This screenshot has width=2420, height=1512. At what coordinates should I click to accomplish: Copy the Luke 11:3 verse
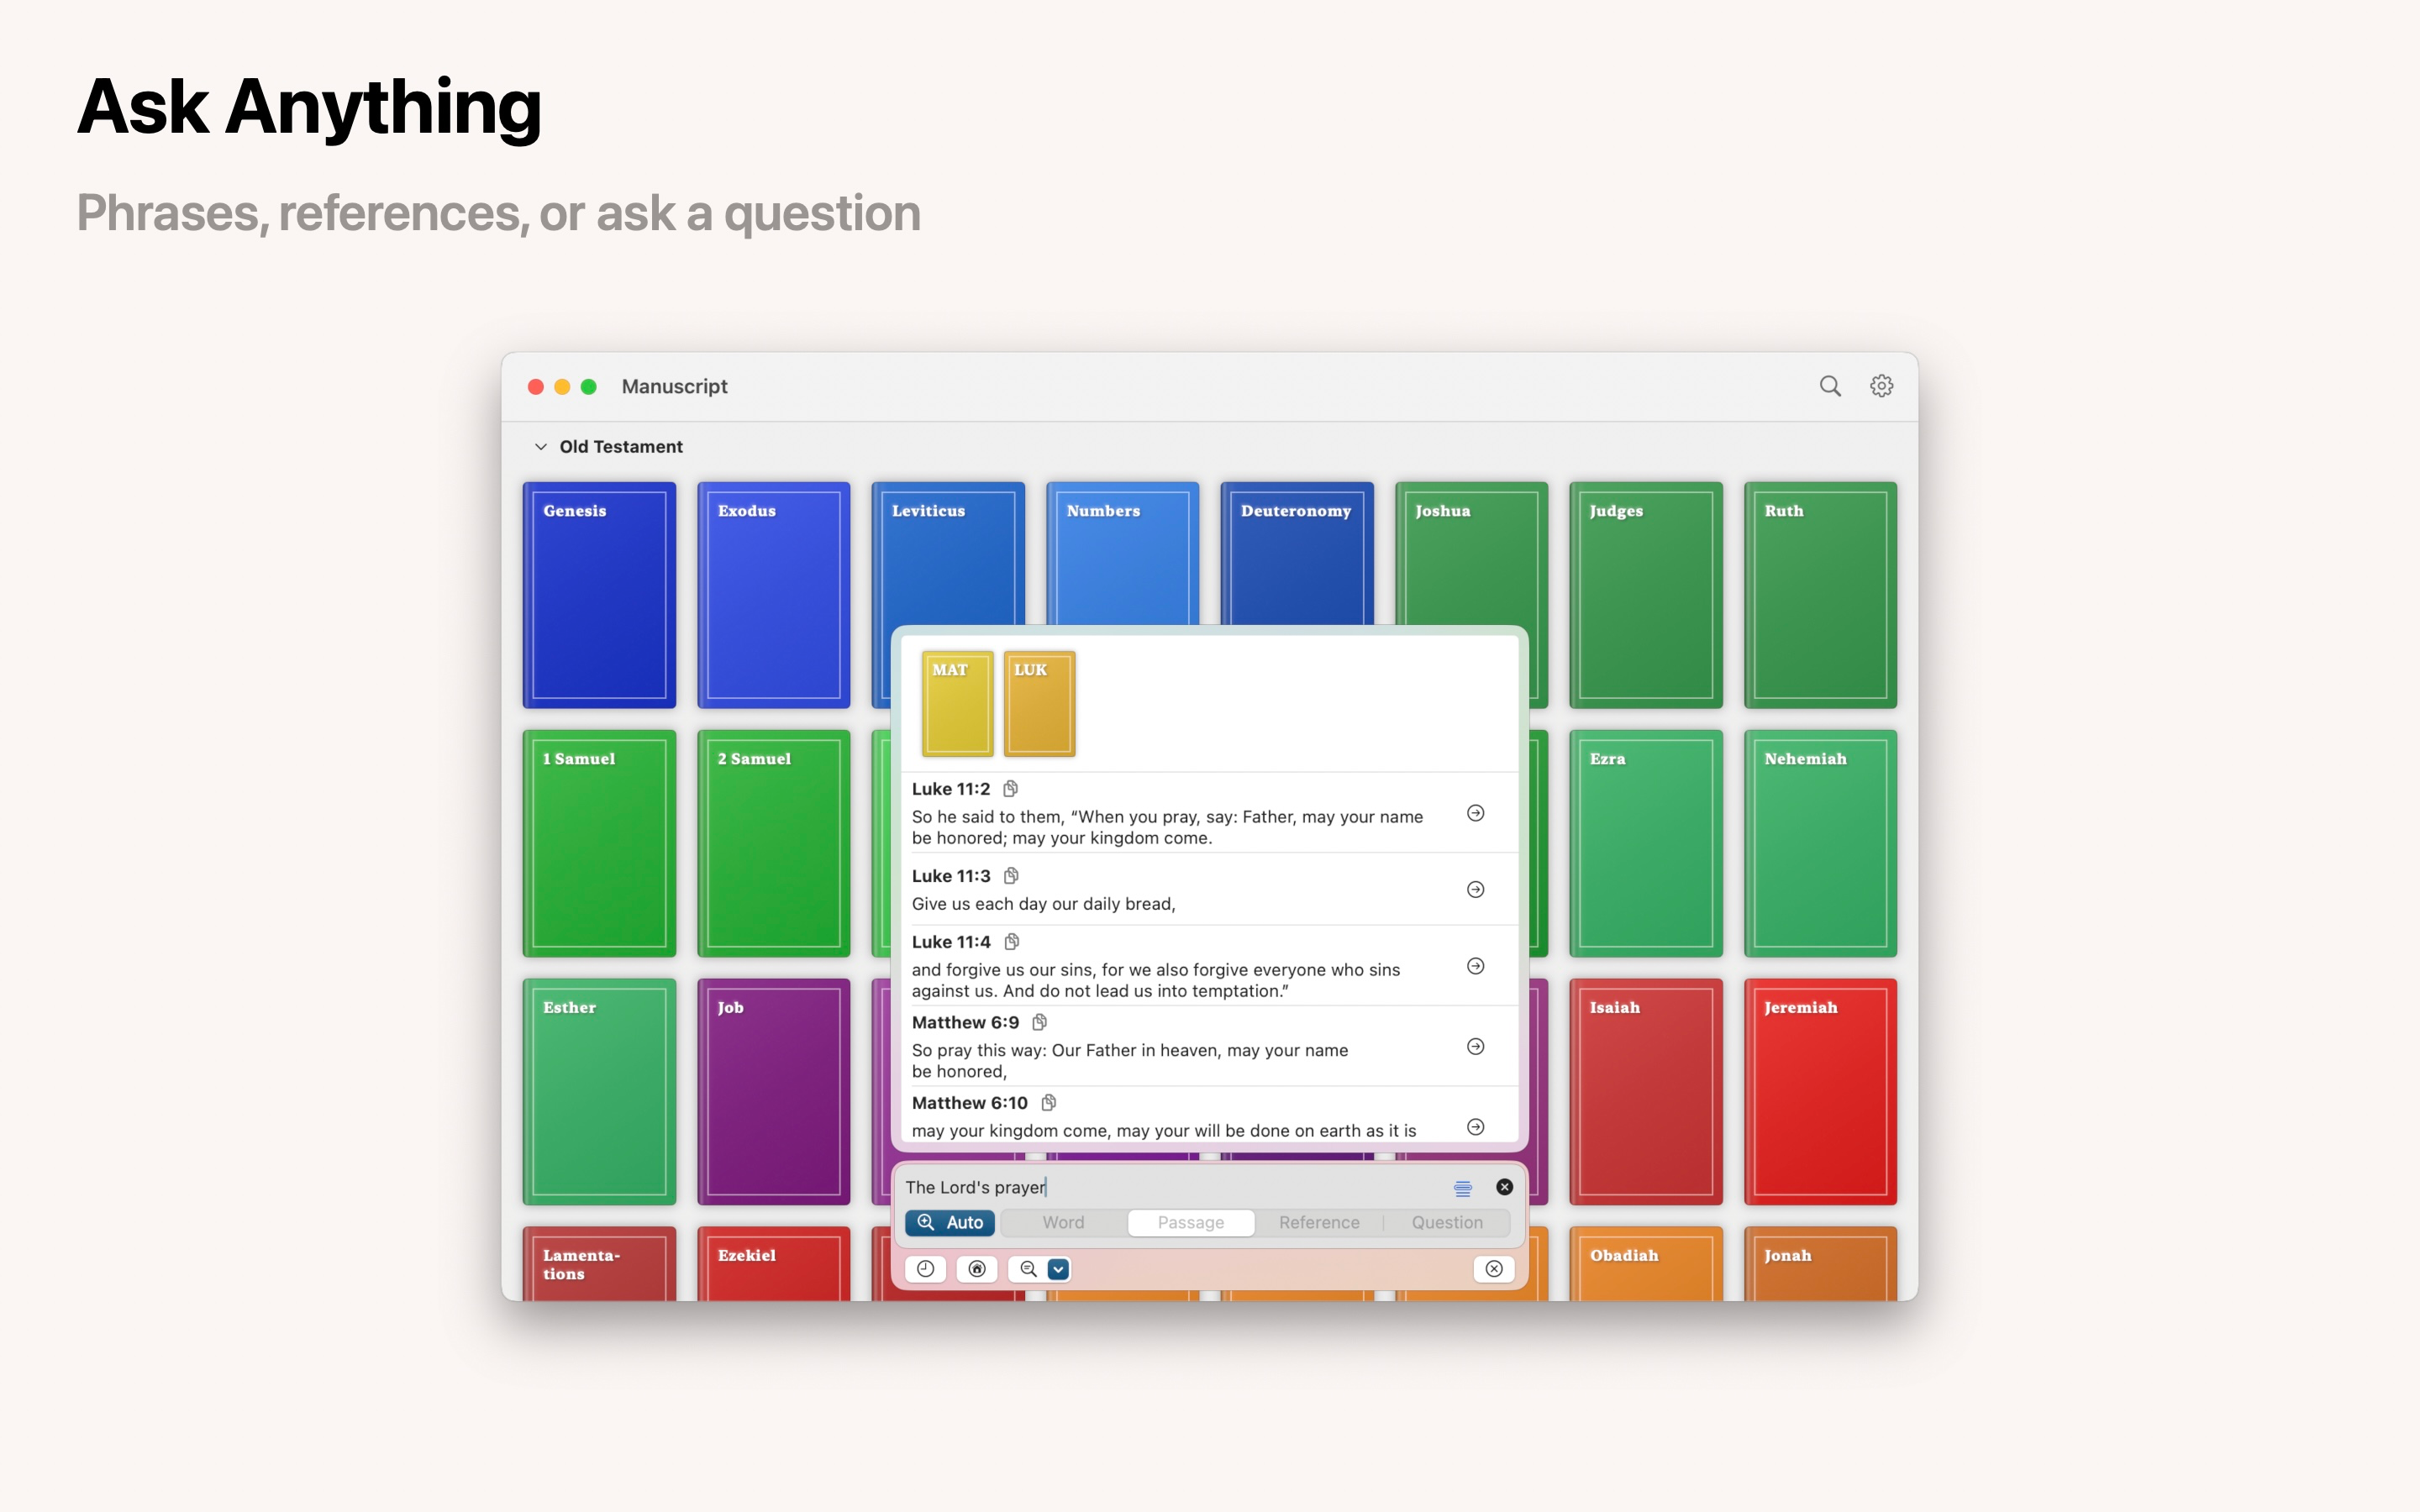(1011, 876)
